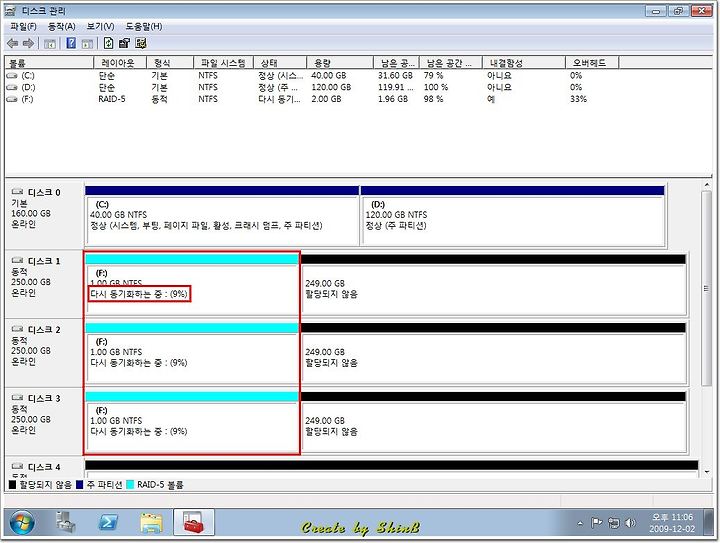
Task: Select 디스크 1 unallocated 249.00 GB space
Action: point(494,285)
